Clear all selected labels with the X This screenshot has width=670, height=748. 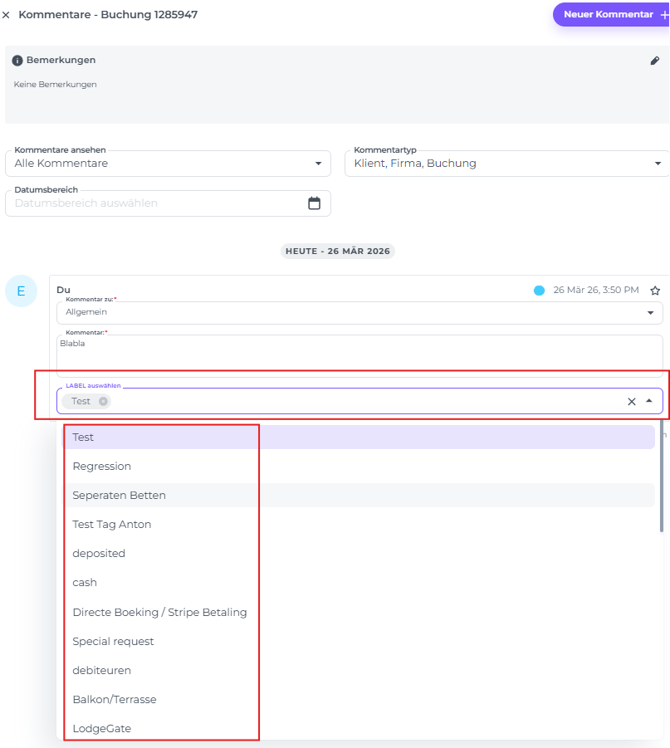[631, 402]
